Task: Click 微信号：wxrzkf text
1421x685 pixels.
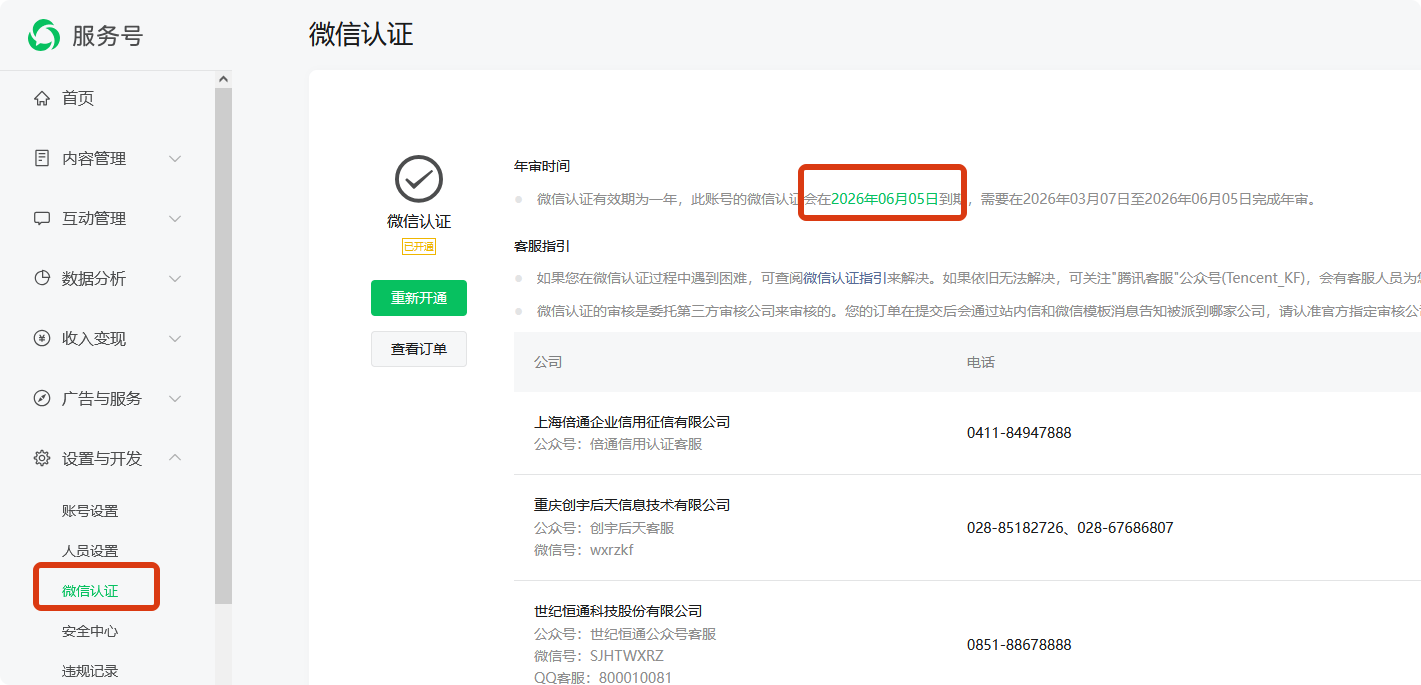Action: point(584,550)
